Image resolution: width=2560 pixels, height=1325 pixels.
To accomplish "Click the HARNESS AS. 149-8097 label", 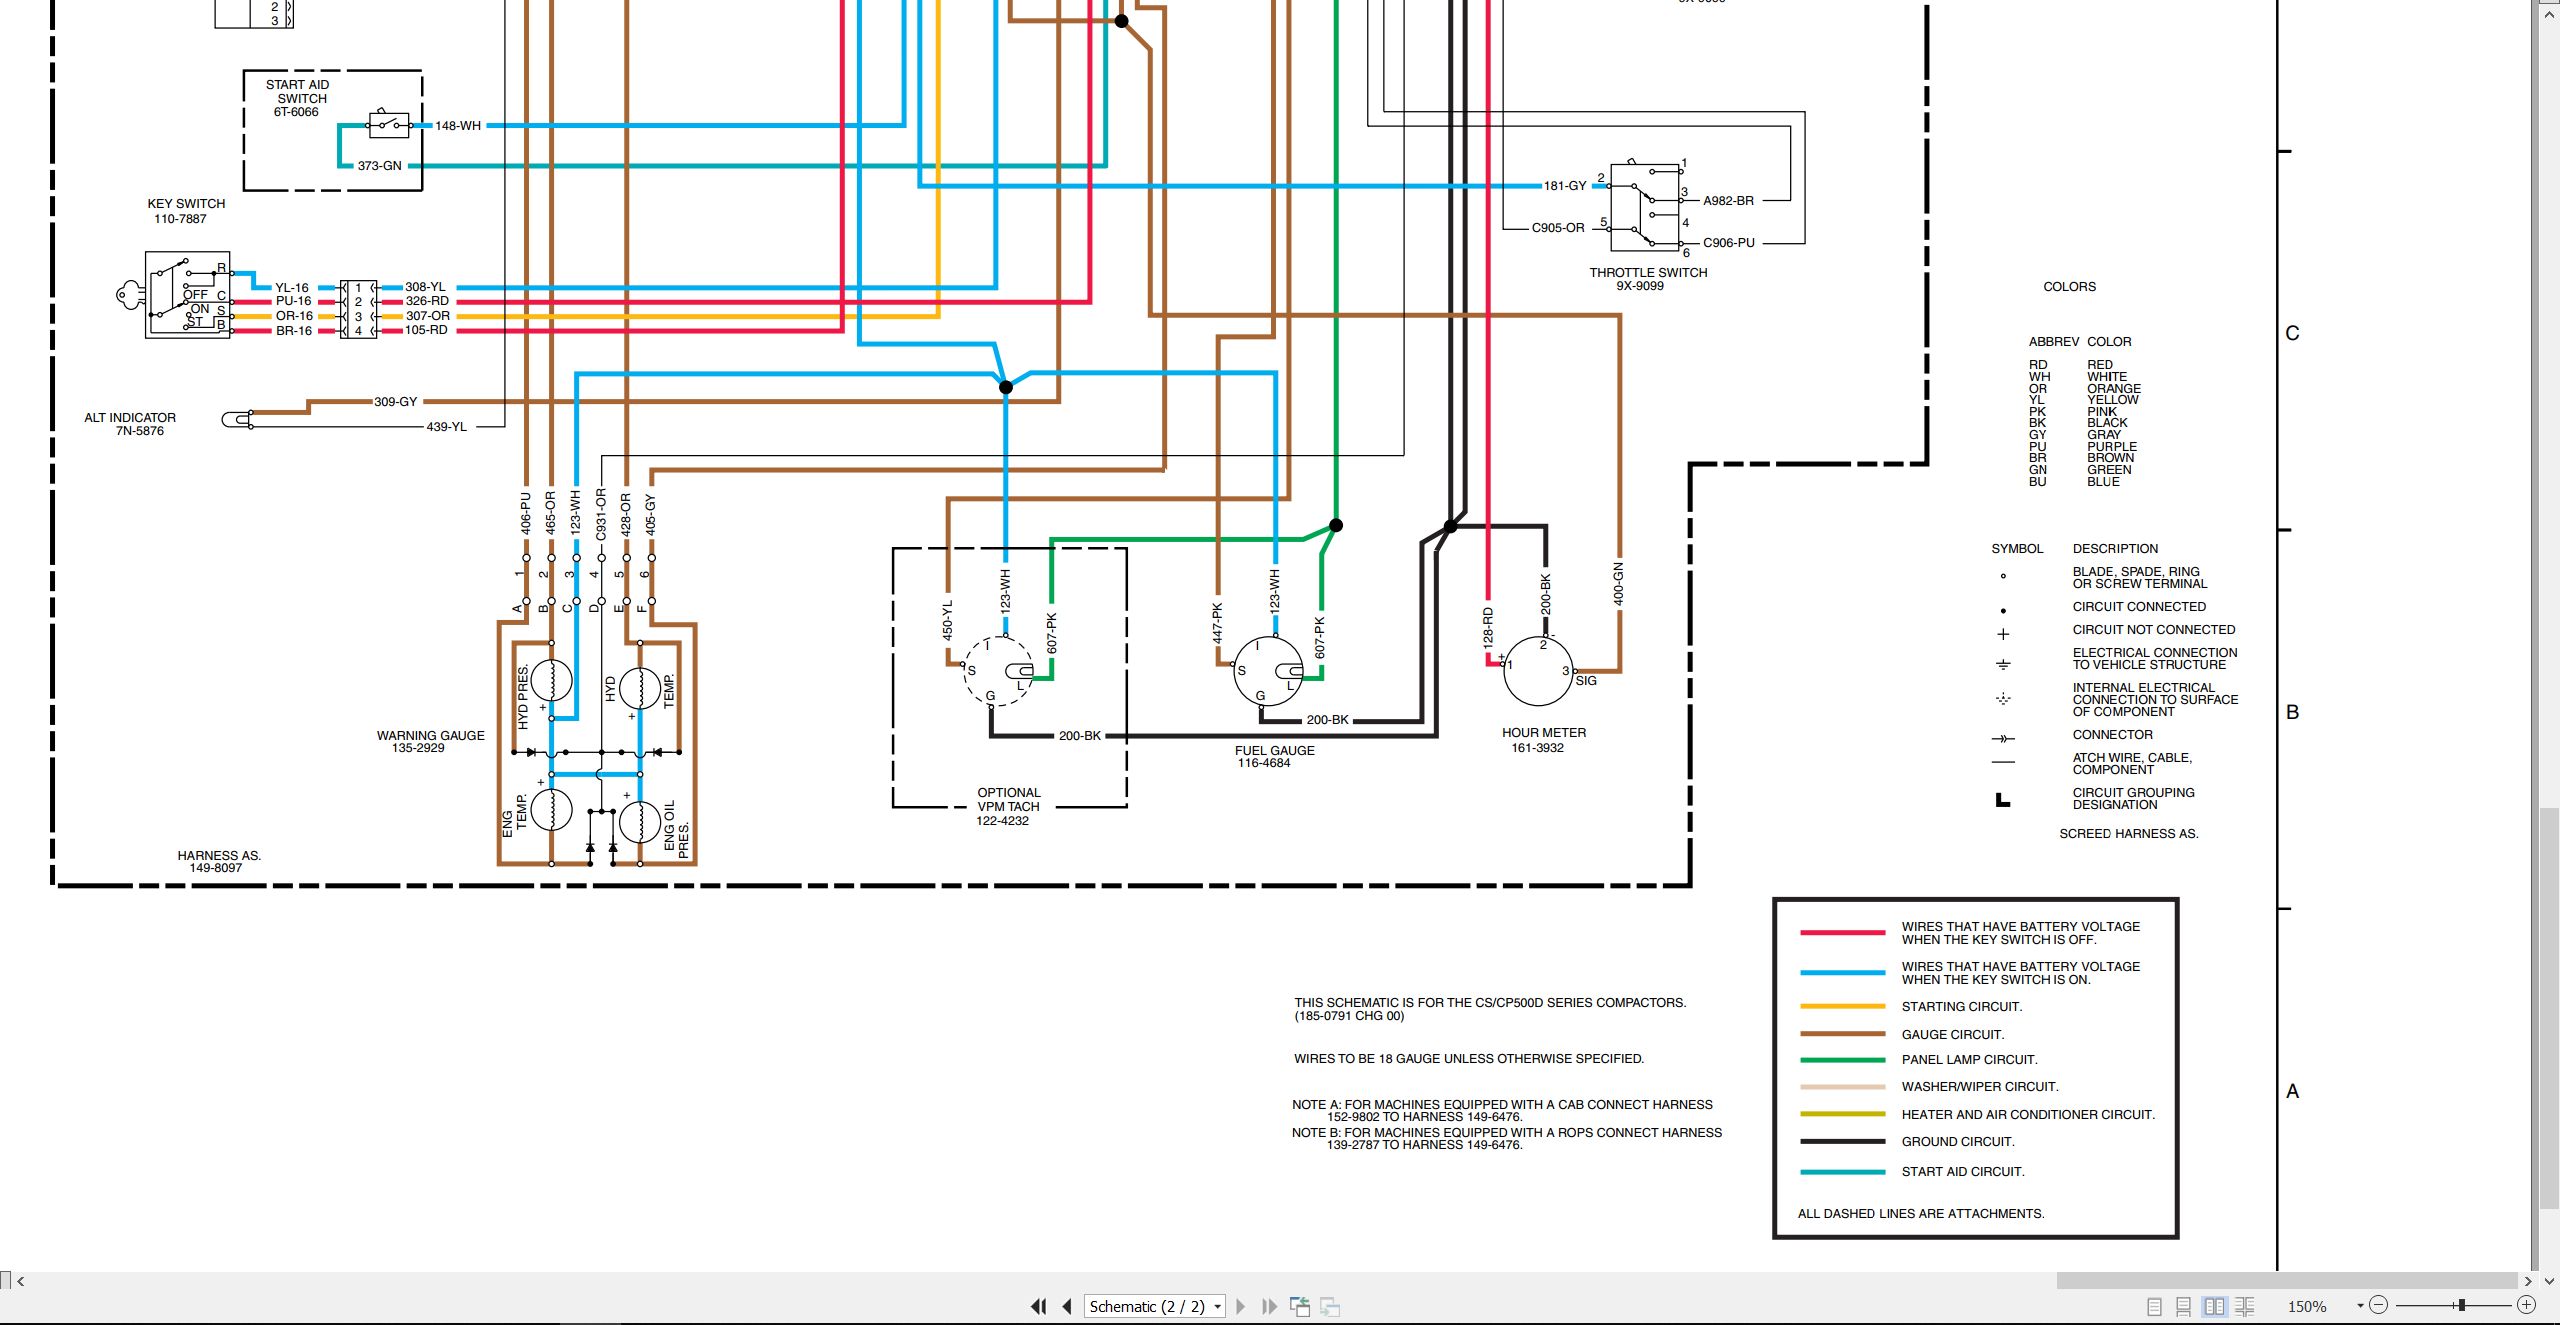I will click(218, 862).
